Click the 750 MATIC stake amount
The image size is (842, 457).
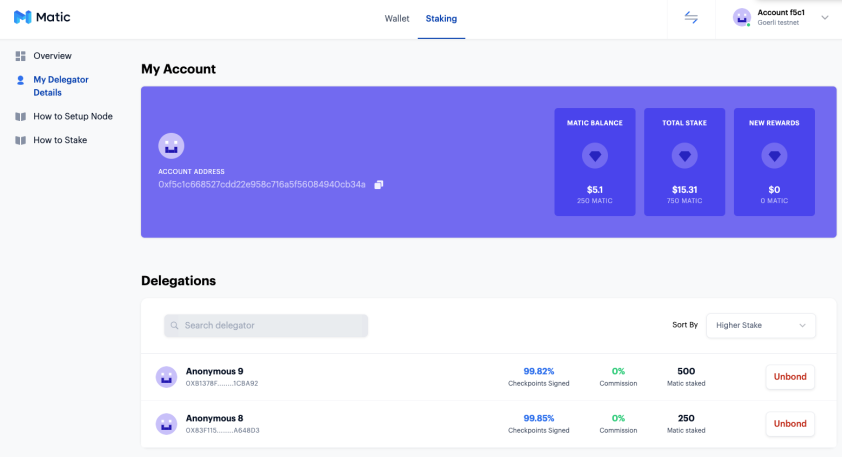pos(685,201)
